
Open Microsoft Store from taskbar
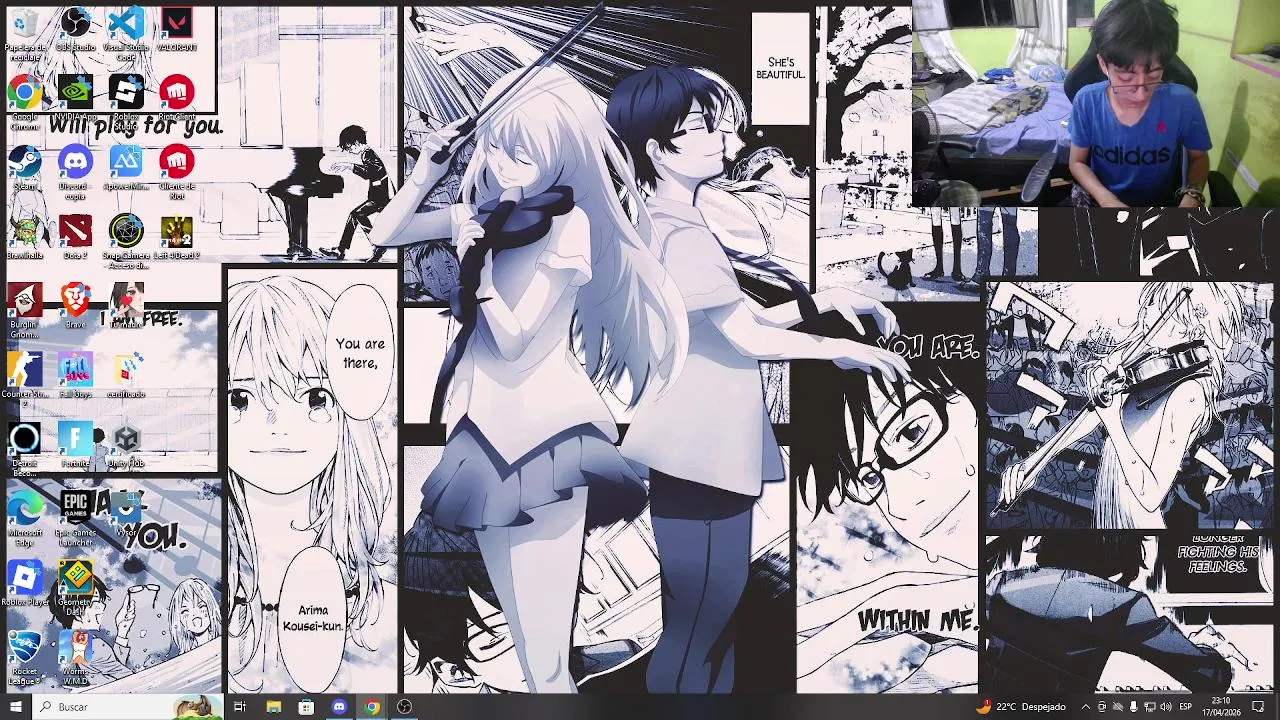(306, 707)
